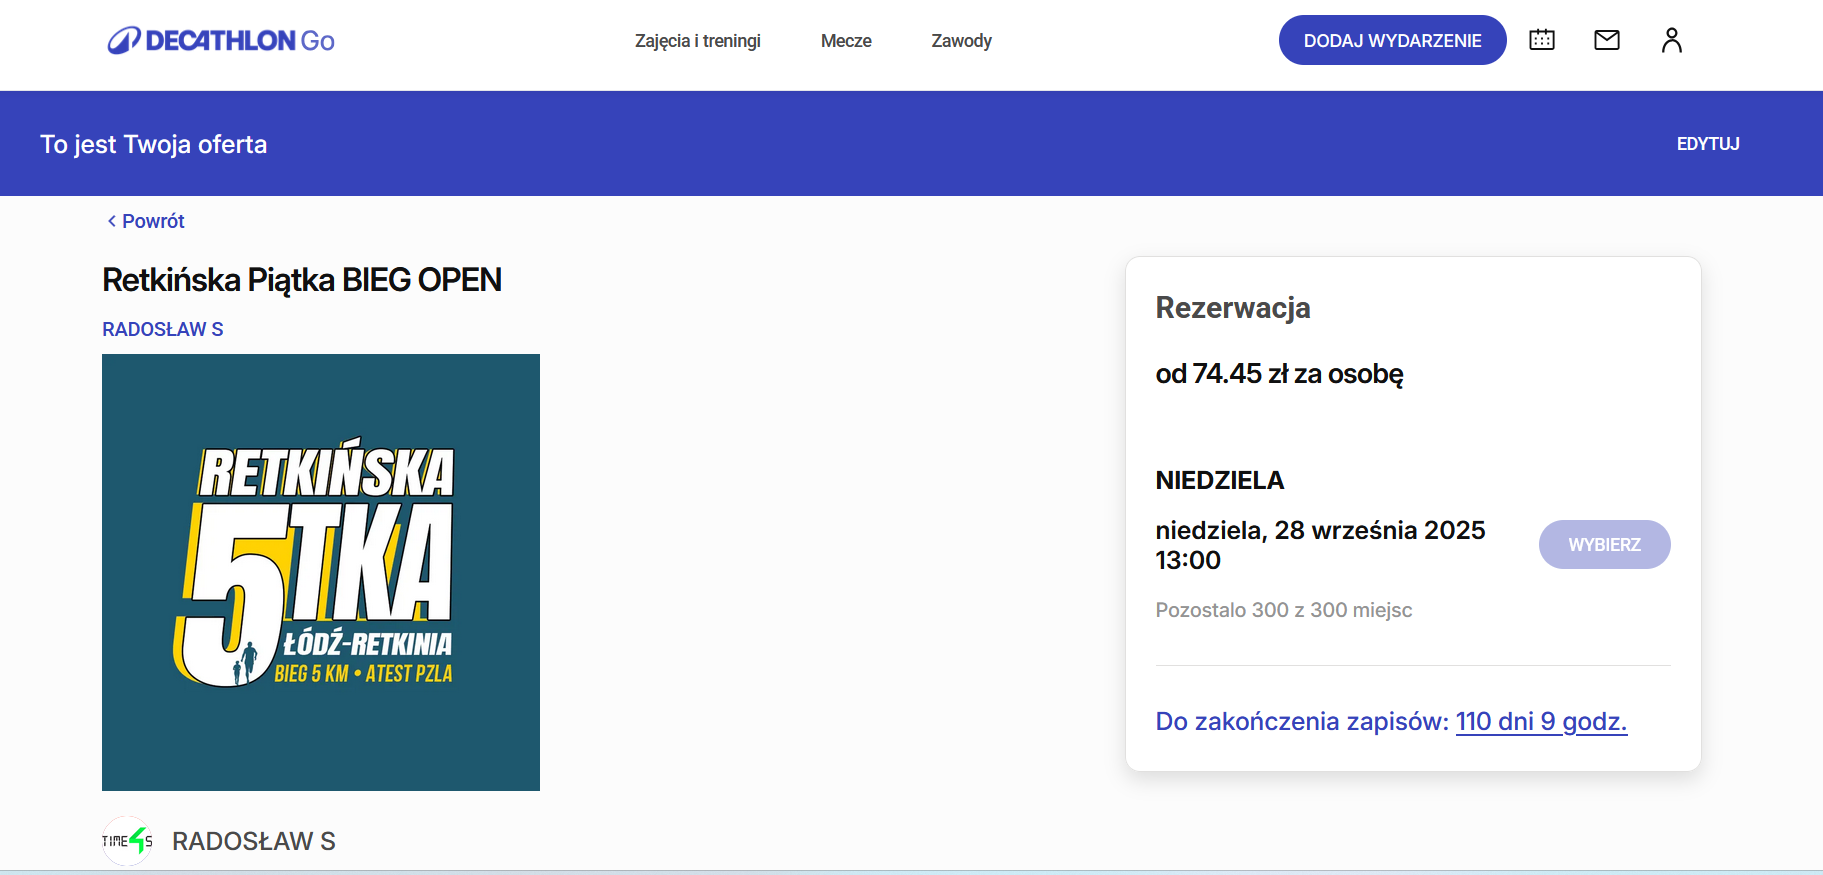Open the Mecze menu item
The width and height of the screenshot is (1823, 875).
846,41
